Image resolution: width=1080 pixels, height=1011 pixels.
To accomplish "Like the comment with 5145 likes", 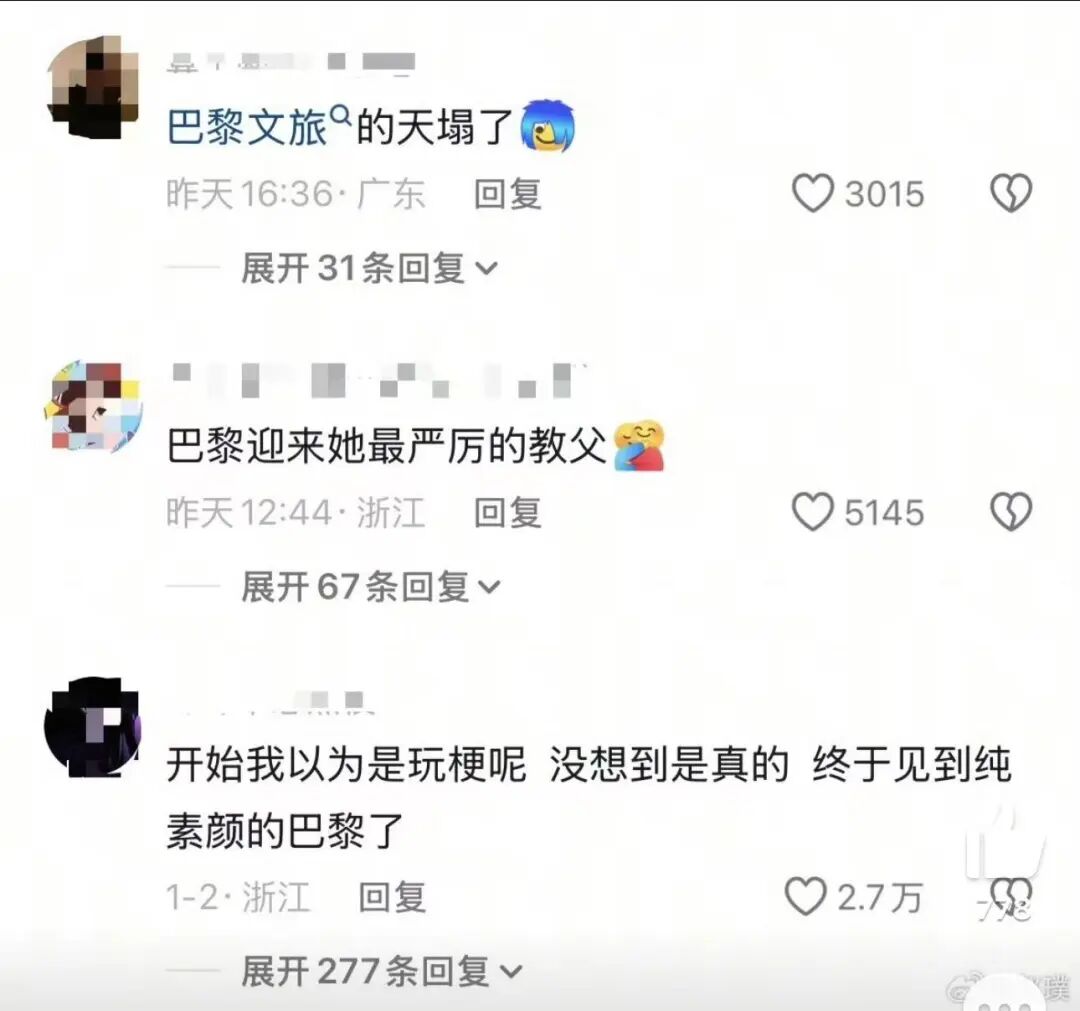I will click(813, 512).
